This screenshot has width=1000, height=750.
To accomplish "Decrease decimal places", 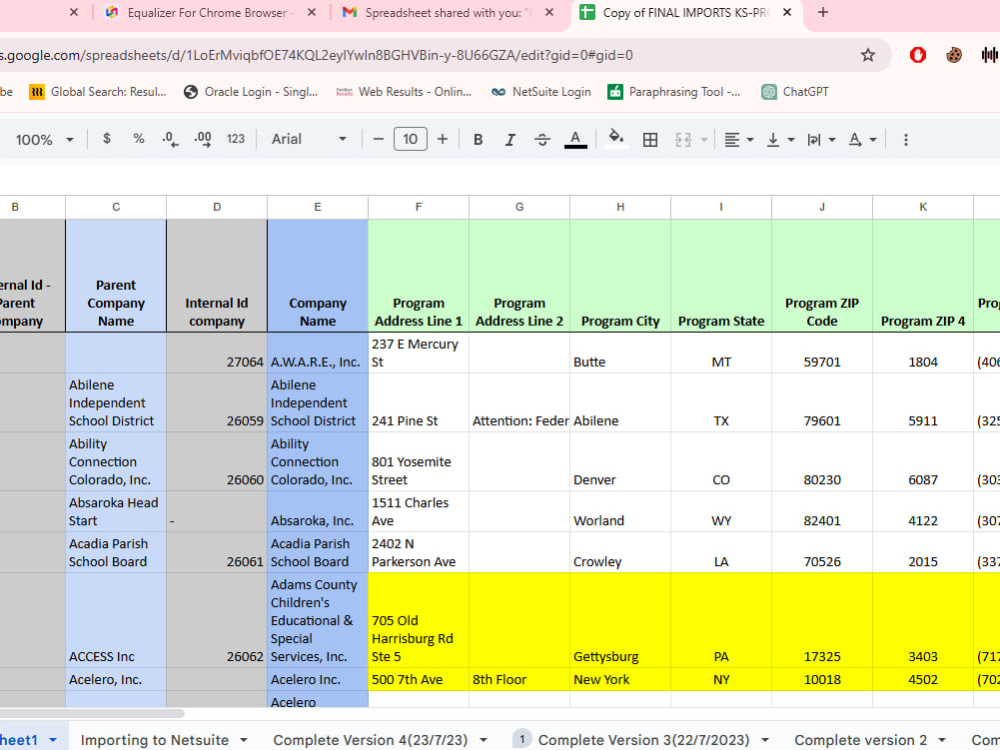I will pyautogui.click(x=170, y=139).
